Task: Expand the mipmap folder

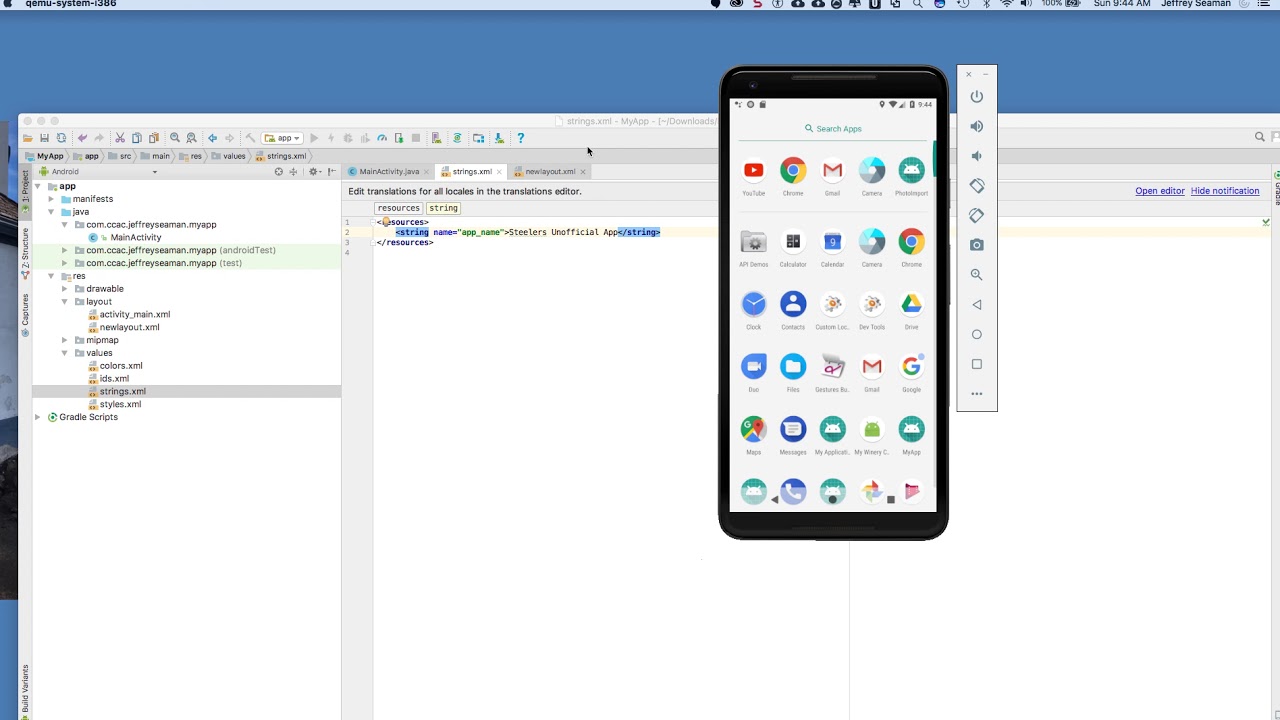Action: coord(65,340)
